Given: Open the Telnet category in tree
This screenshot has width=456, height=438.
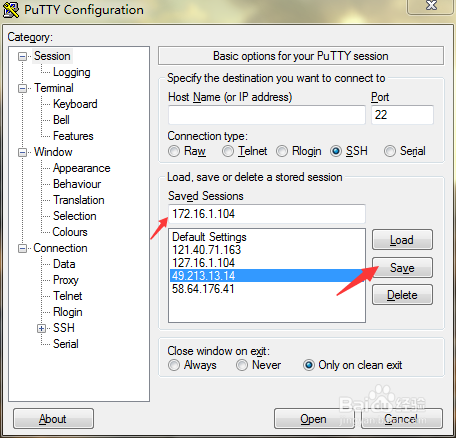Looking at the screenshot, I should [x=68, y=296].
